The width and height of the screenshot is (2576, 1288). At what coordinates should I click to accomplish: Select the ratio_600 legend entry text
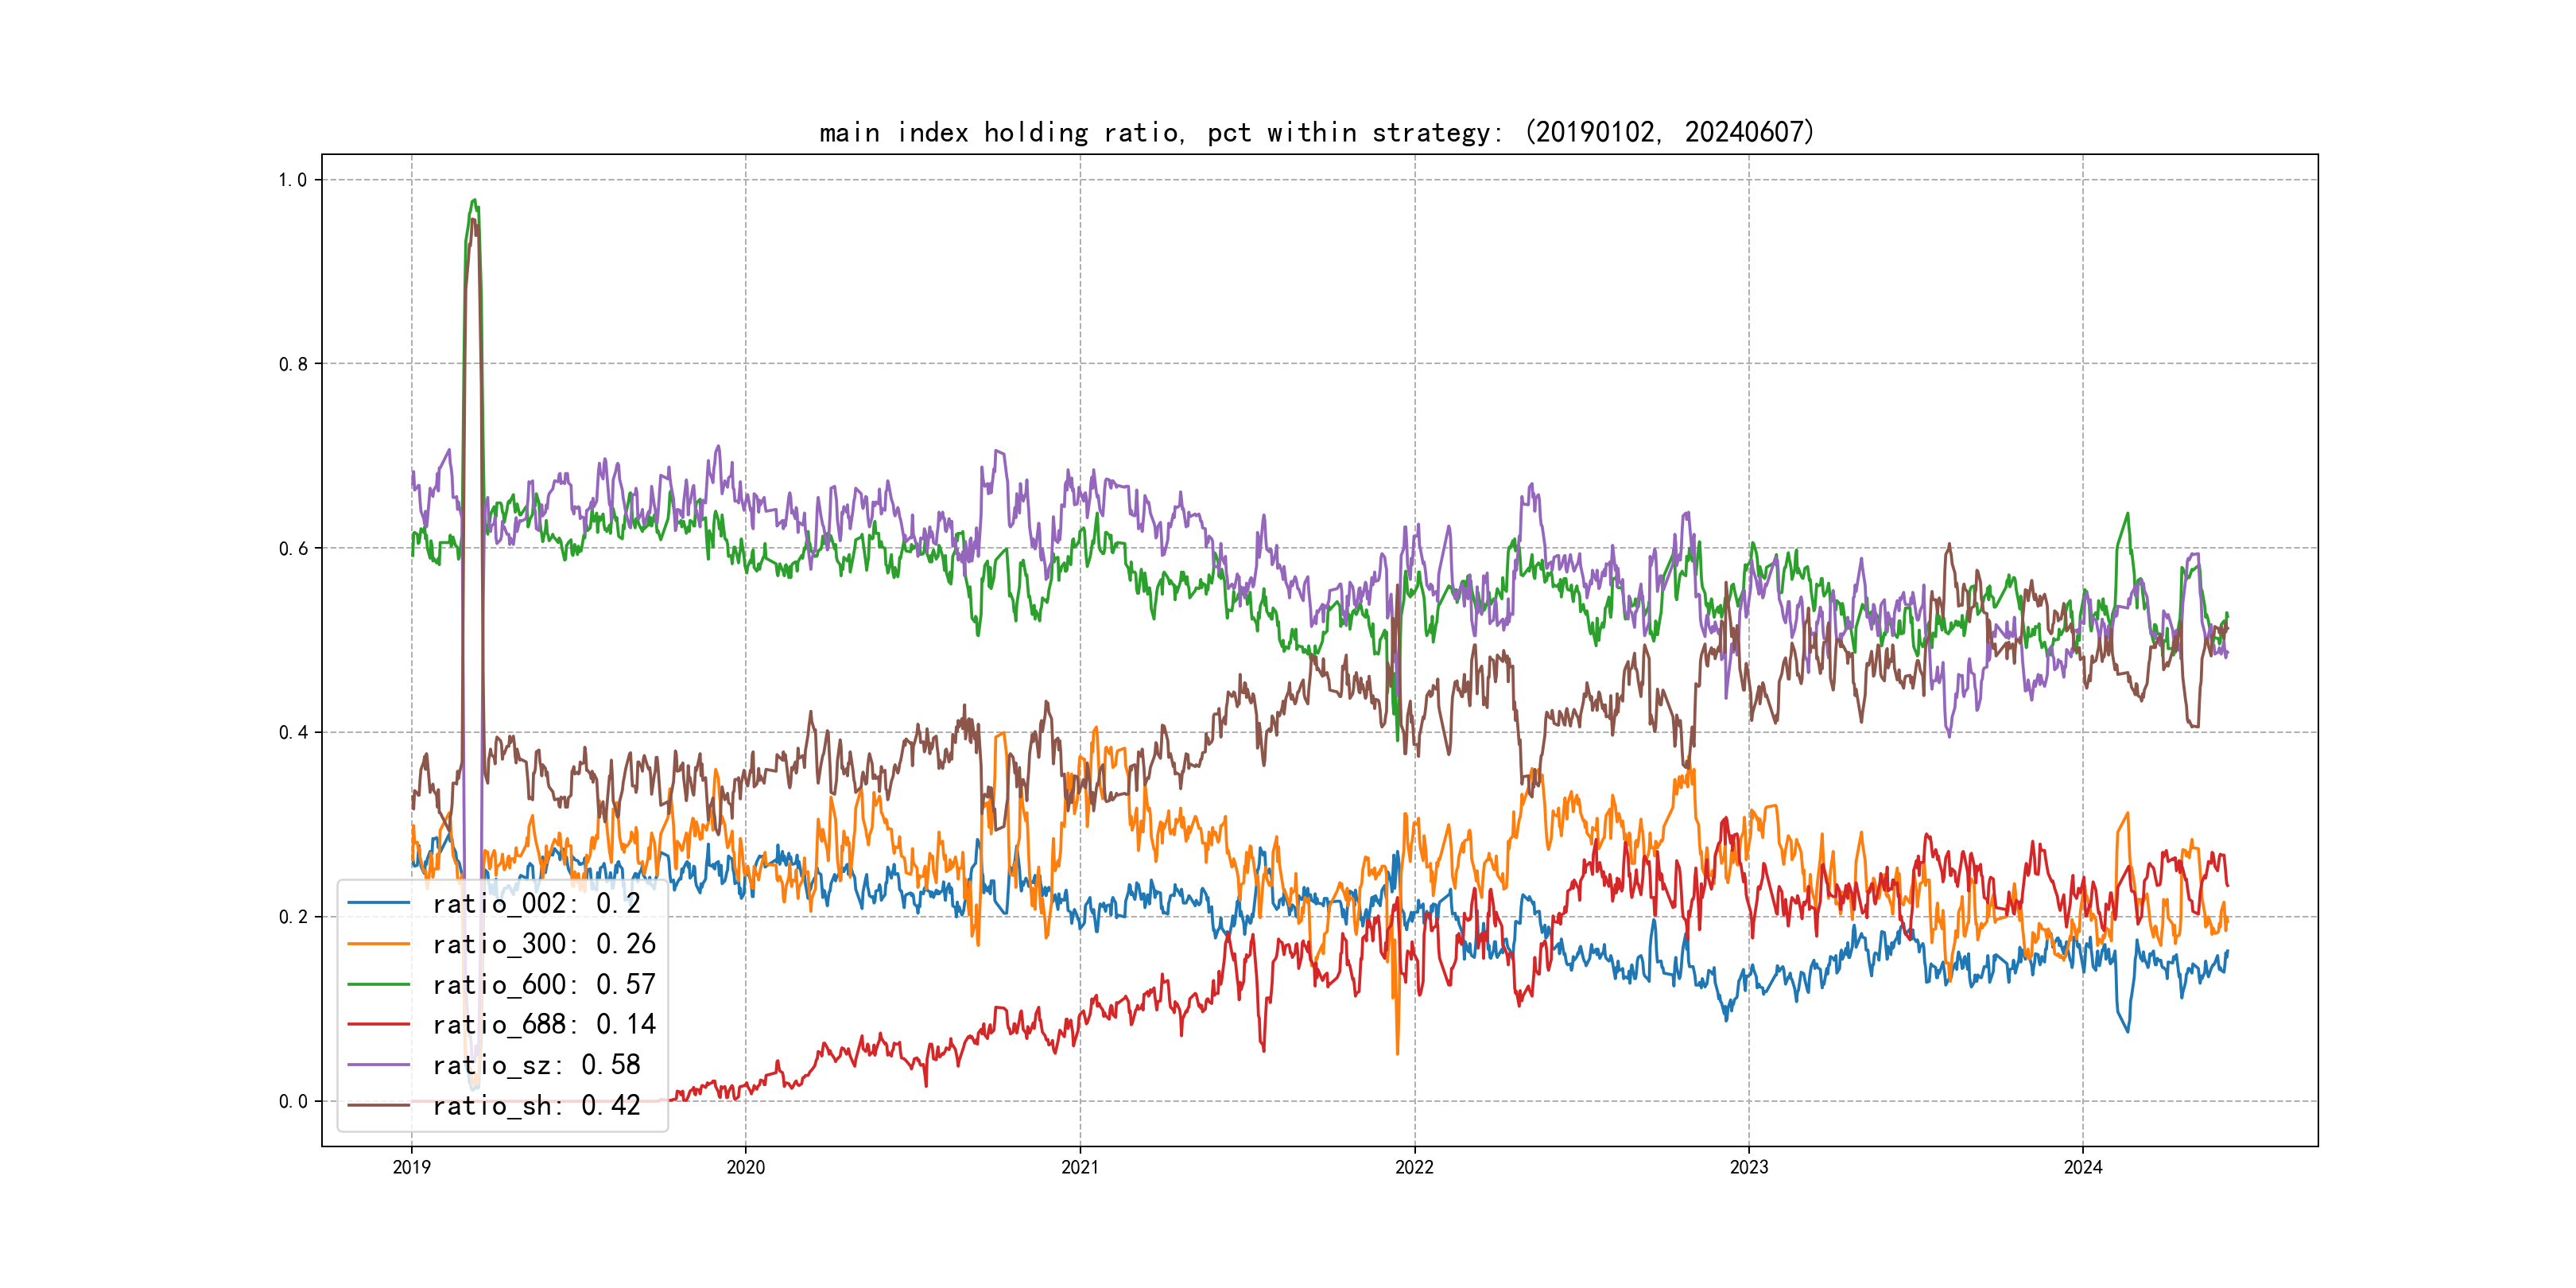tap(544, 984)
